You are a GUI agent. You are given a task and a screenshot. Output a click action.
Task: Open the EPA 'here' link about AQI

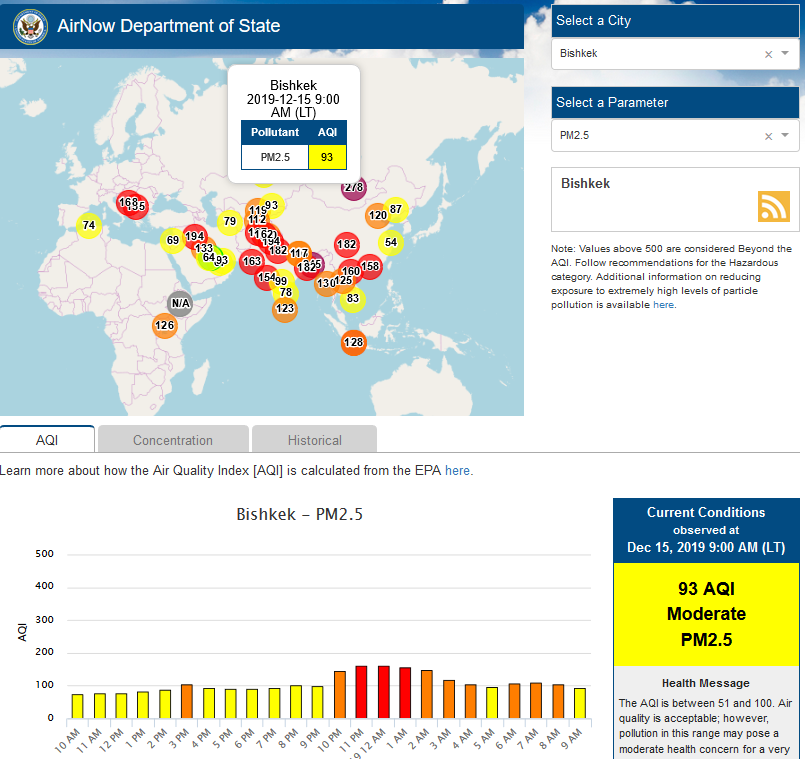pos(457,470)
